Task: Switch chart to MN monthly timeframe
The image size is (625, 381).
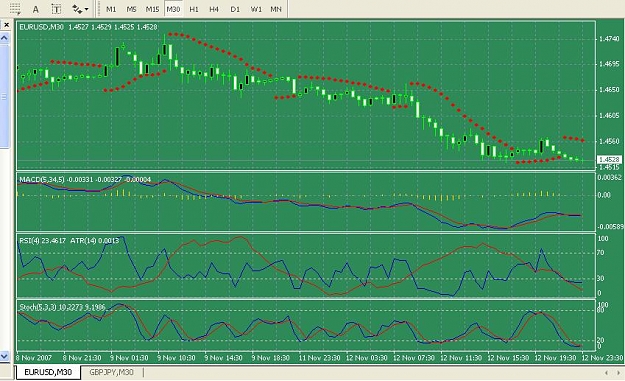Action: tap(276, 9)
